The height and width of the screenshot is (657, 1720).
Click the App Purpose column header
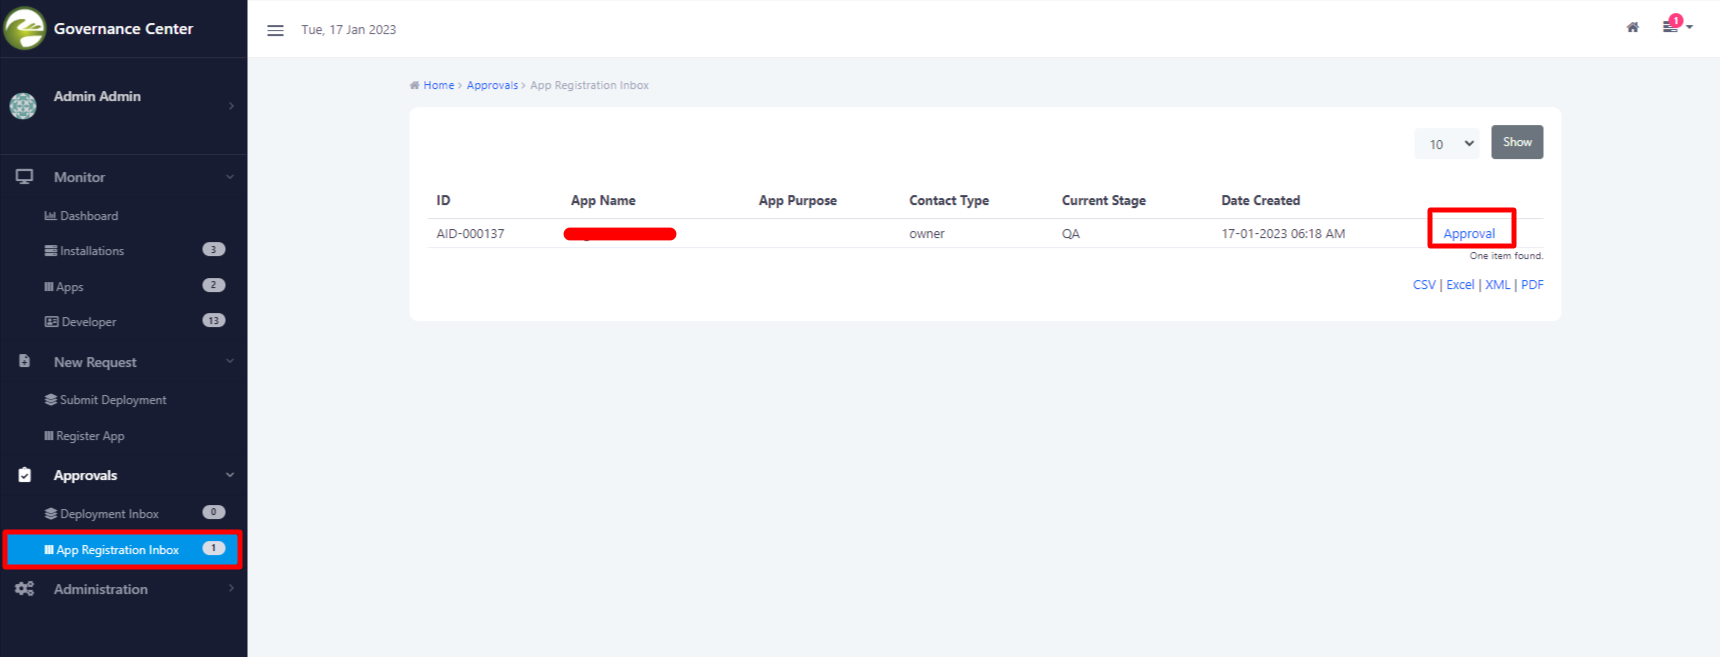(x=797, y=200)
